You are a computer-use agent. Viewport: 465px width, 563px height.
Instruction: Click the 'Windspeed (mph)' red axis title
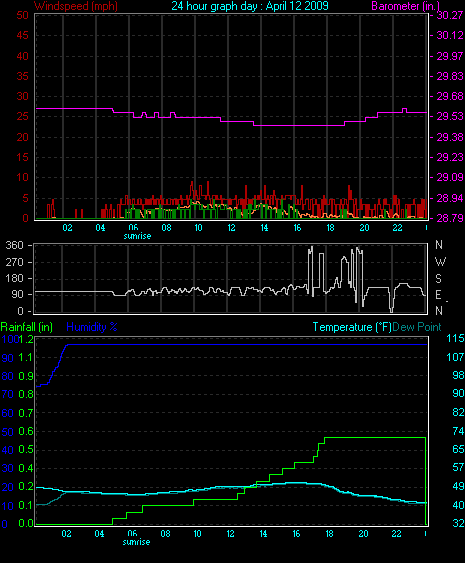click(76, 6)
